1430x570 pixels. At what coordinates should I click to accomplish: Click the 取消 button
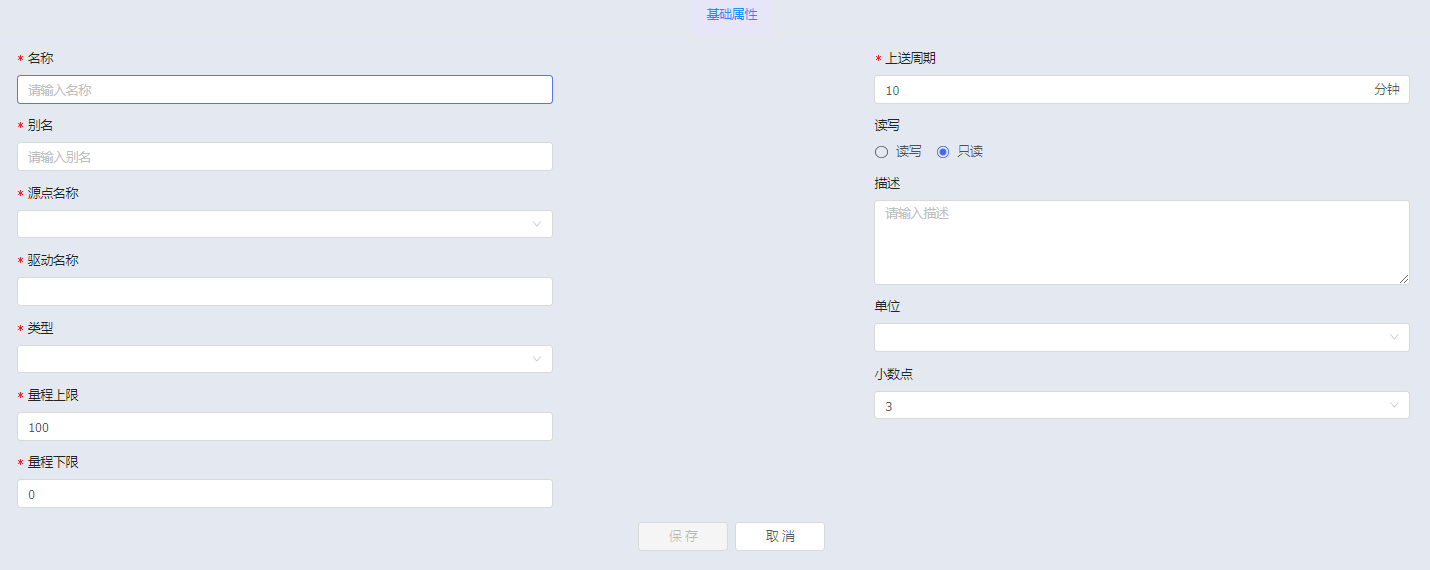780,536
